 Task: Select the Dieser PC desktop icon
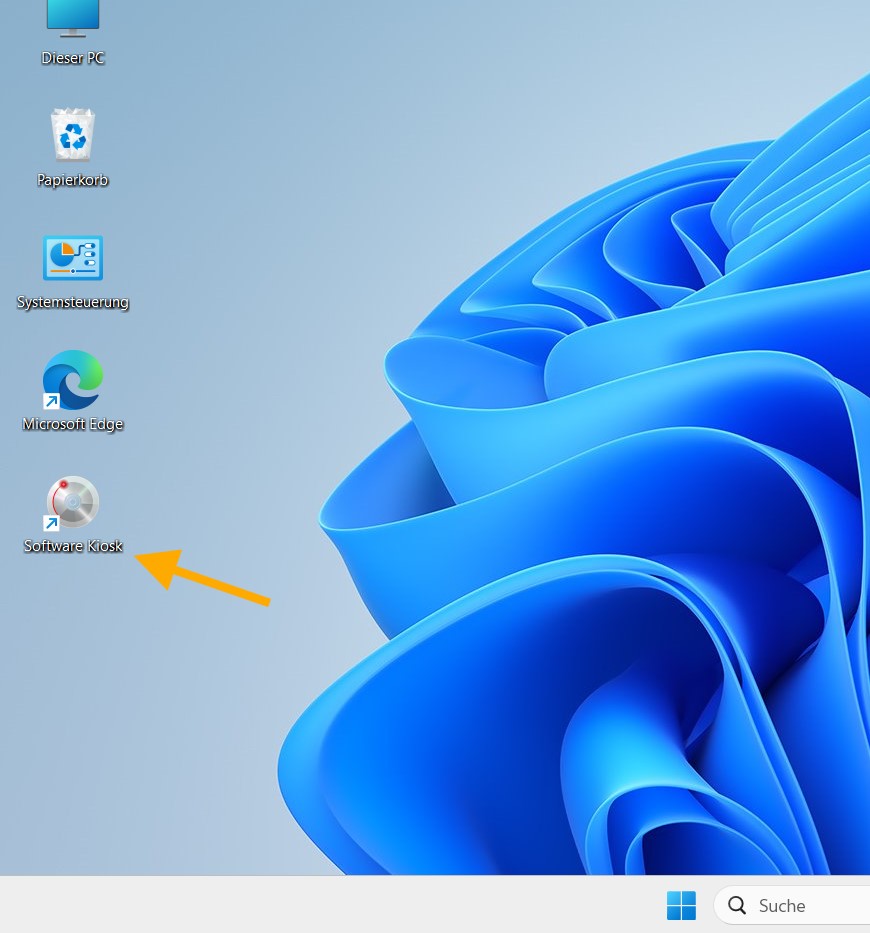coord(73,18)
